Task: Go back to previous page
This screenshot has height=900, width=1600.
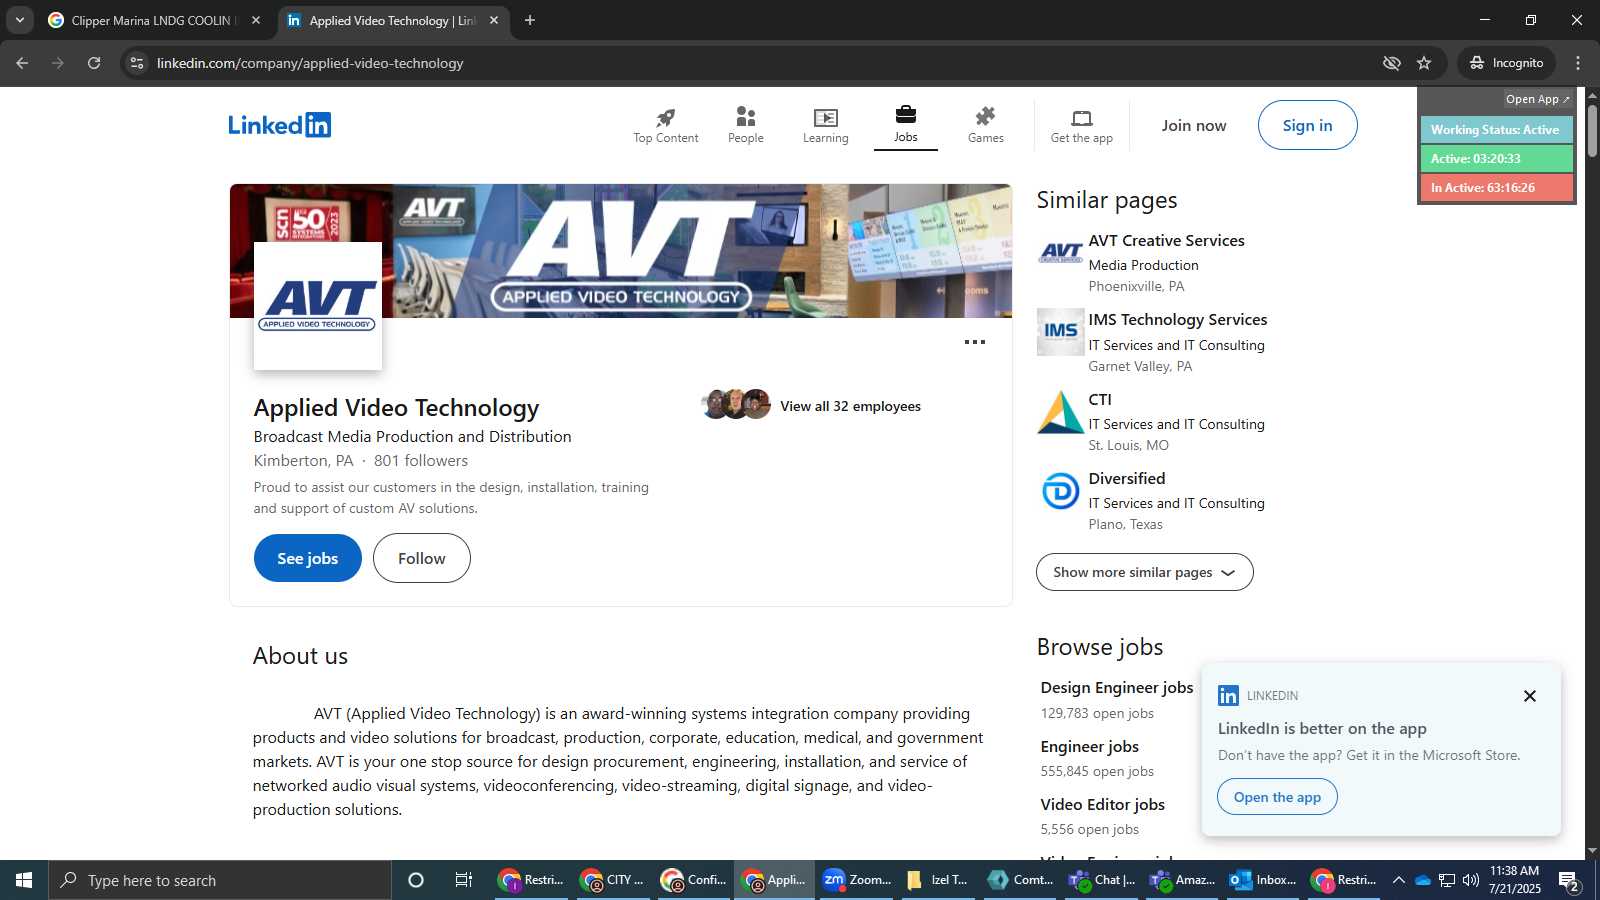Action: coord(22,63)
